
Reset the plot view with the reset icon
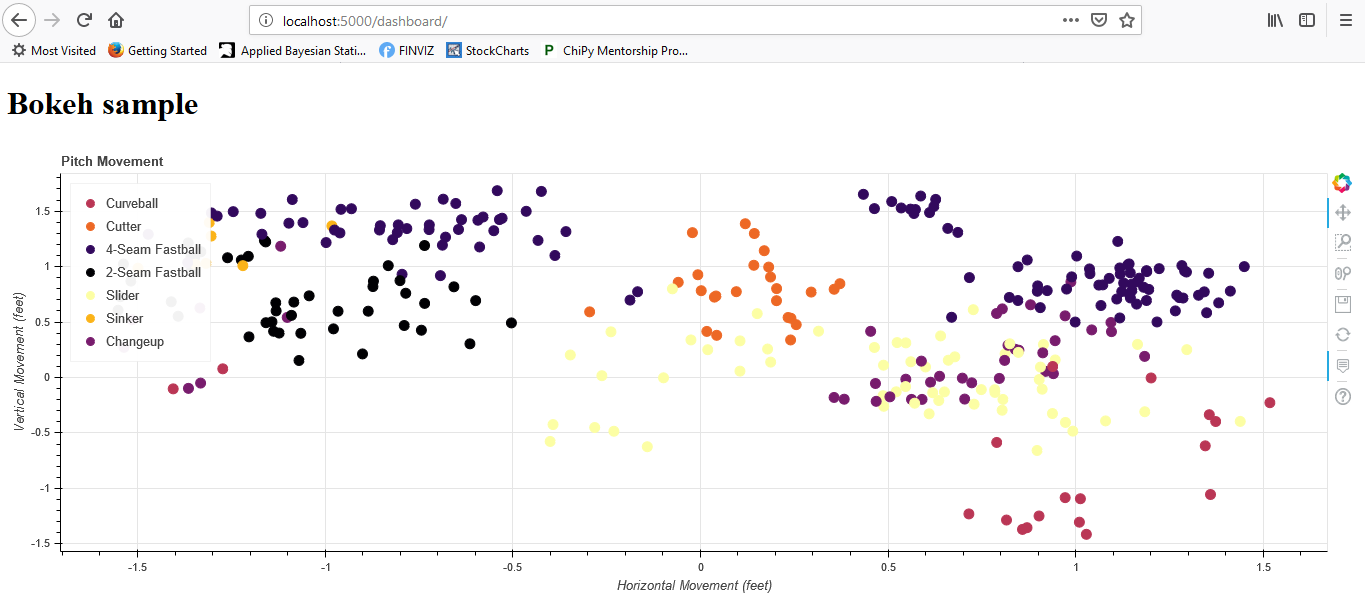1343,334
